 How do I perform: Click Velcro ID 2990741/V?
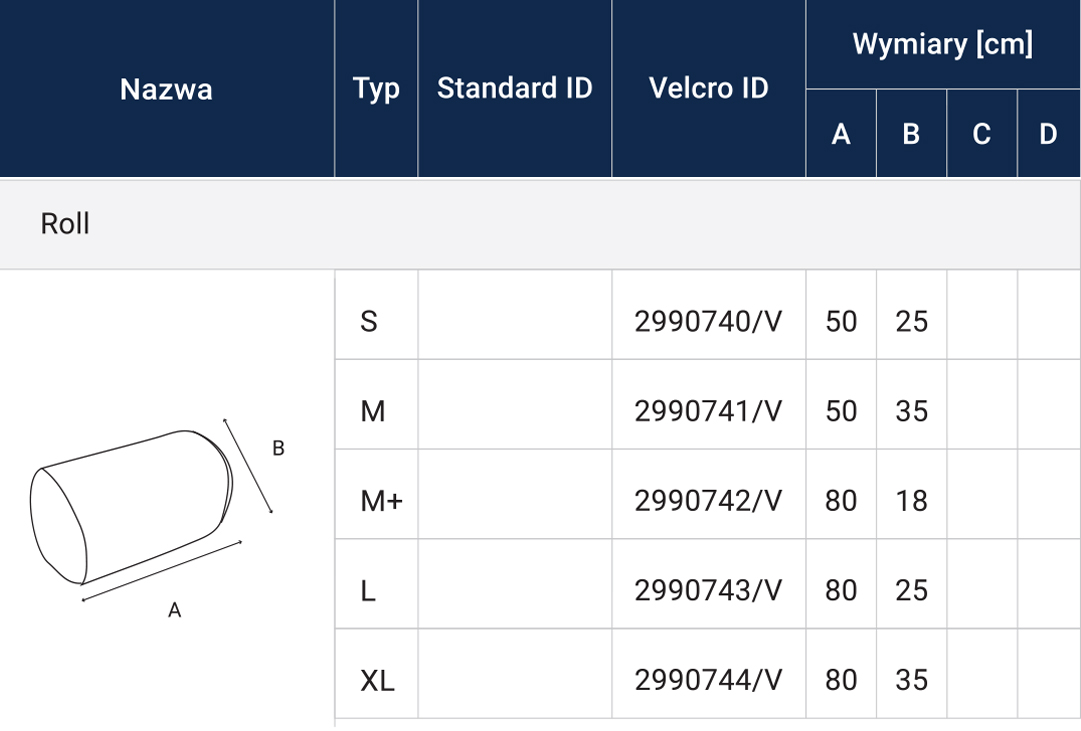(x=709, y=411)
